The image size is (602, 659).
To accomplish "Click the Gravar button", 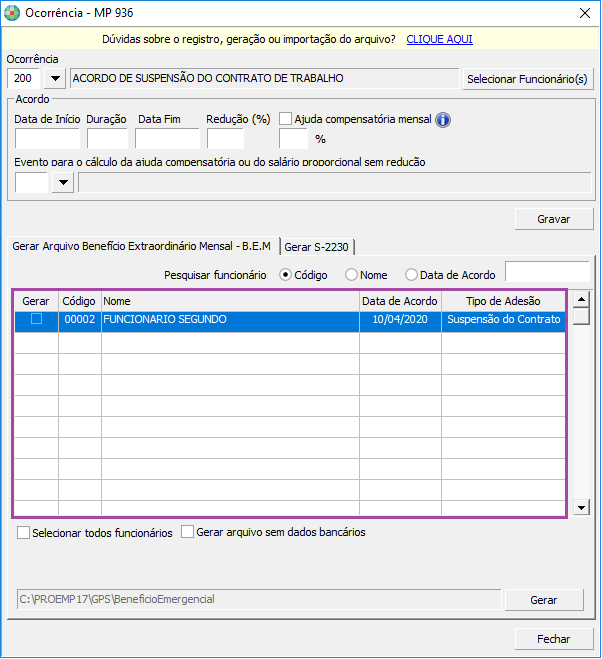I will 554,219.
